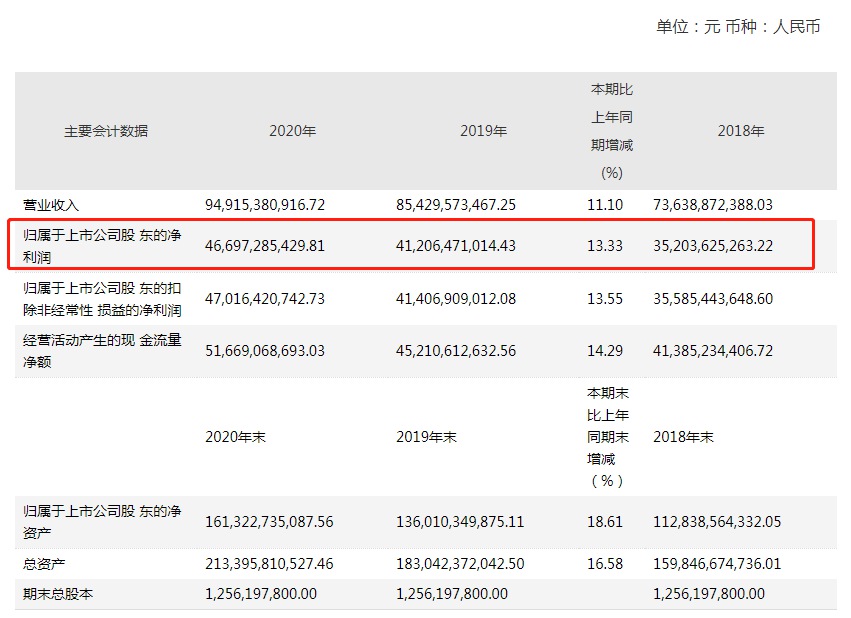Click the 2019年 column header

click(x=483, y=131)
